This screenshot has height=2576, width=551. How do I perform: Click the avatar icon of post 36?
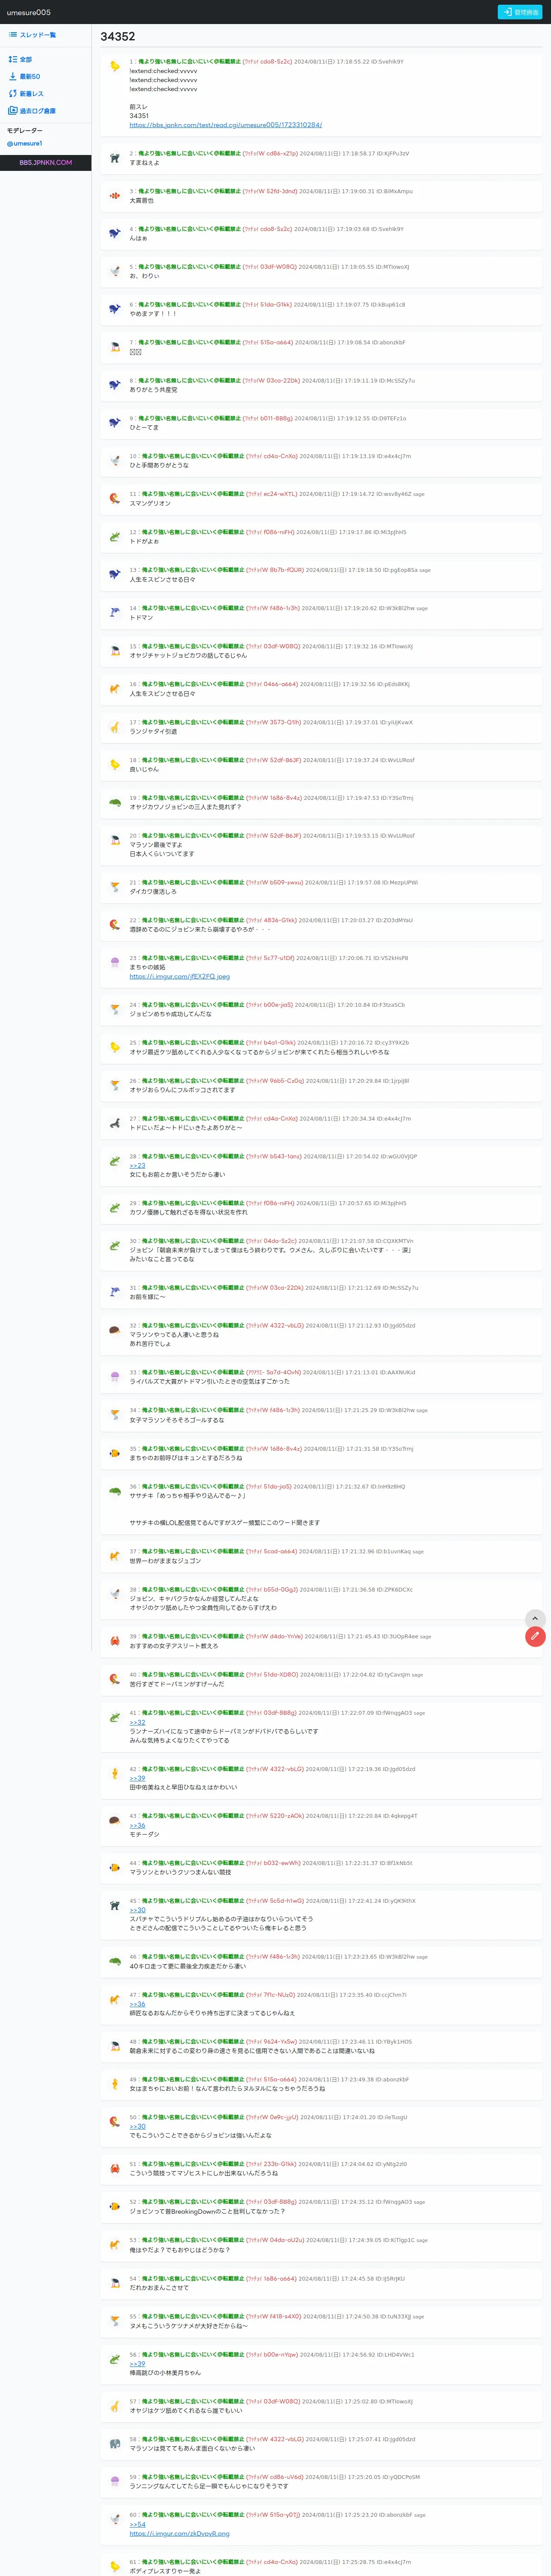[115, 1491]
